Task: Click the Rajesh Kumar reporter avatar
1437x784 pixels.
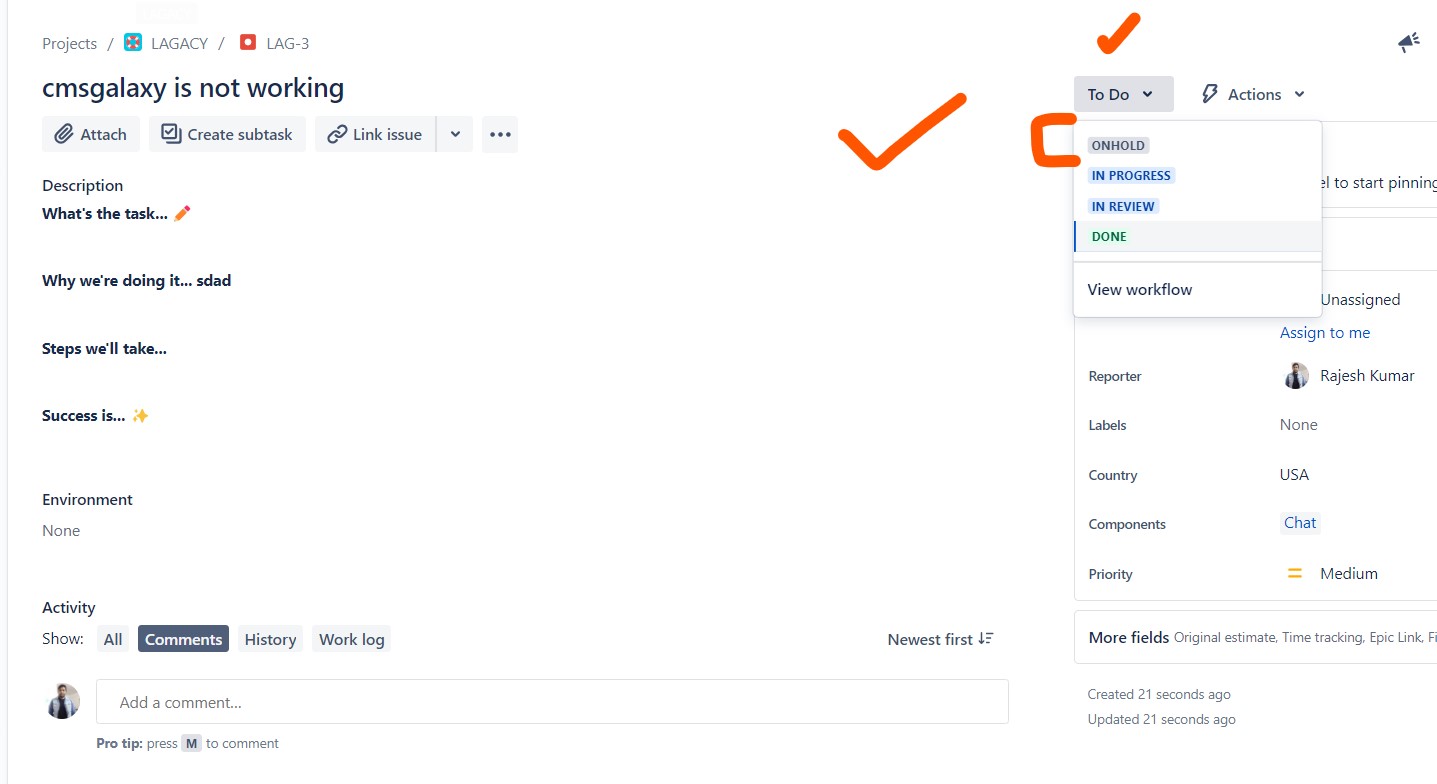Action: coord(1295,376)
